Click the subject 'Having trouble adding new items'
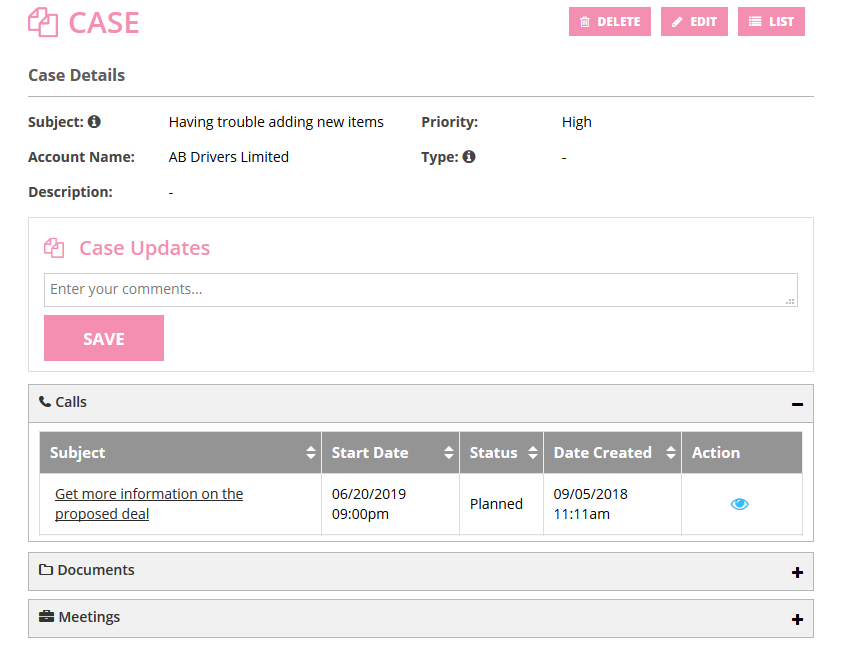 276,122
